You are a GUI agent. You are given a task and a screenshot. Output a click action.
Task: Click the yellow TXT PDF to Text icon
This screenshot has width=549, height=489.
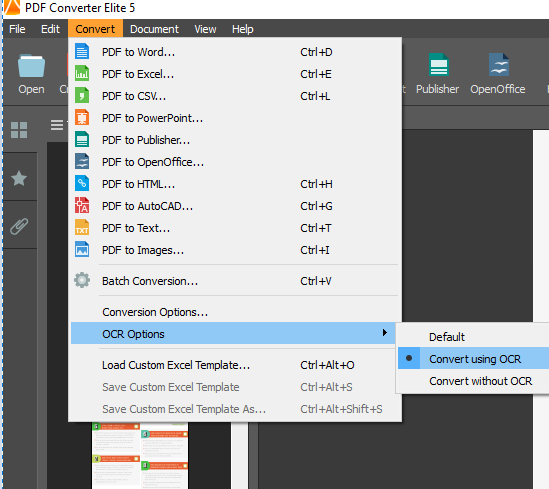[x=82, y=228]
